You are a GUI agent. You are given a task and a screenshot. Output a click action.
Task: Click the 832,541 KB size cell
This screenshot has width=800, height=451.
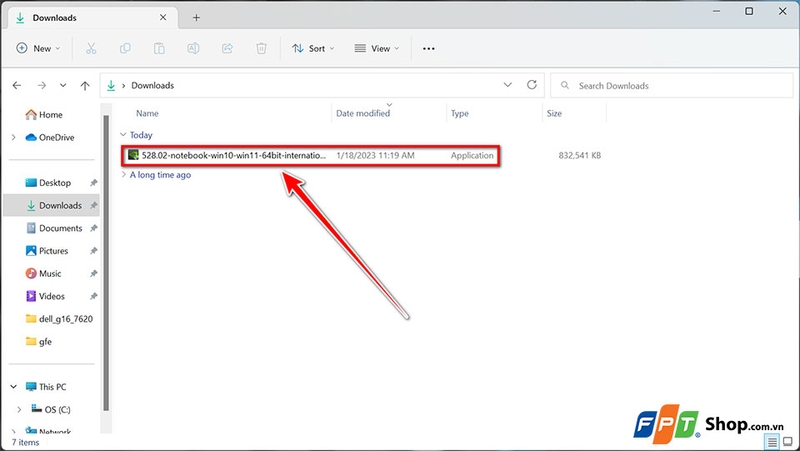click(580, 155)
